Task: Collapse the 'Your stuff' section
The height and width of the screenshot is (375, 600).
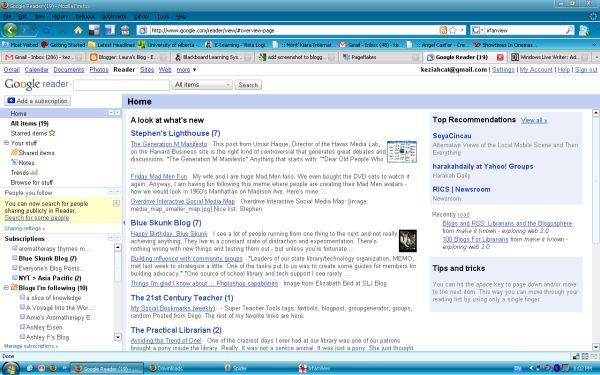Action: (x=6, y=143)
